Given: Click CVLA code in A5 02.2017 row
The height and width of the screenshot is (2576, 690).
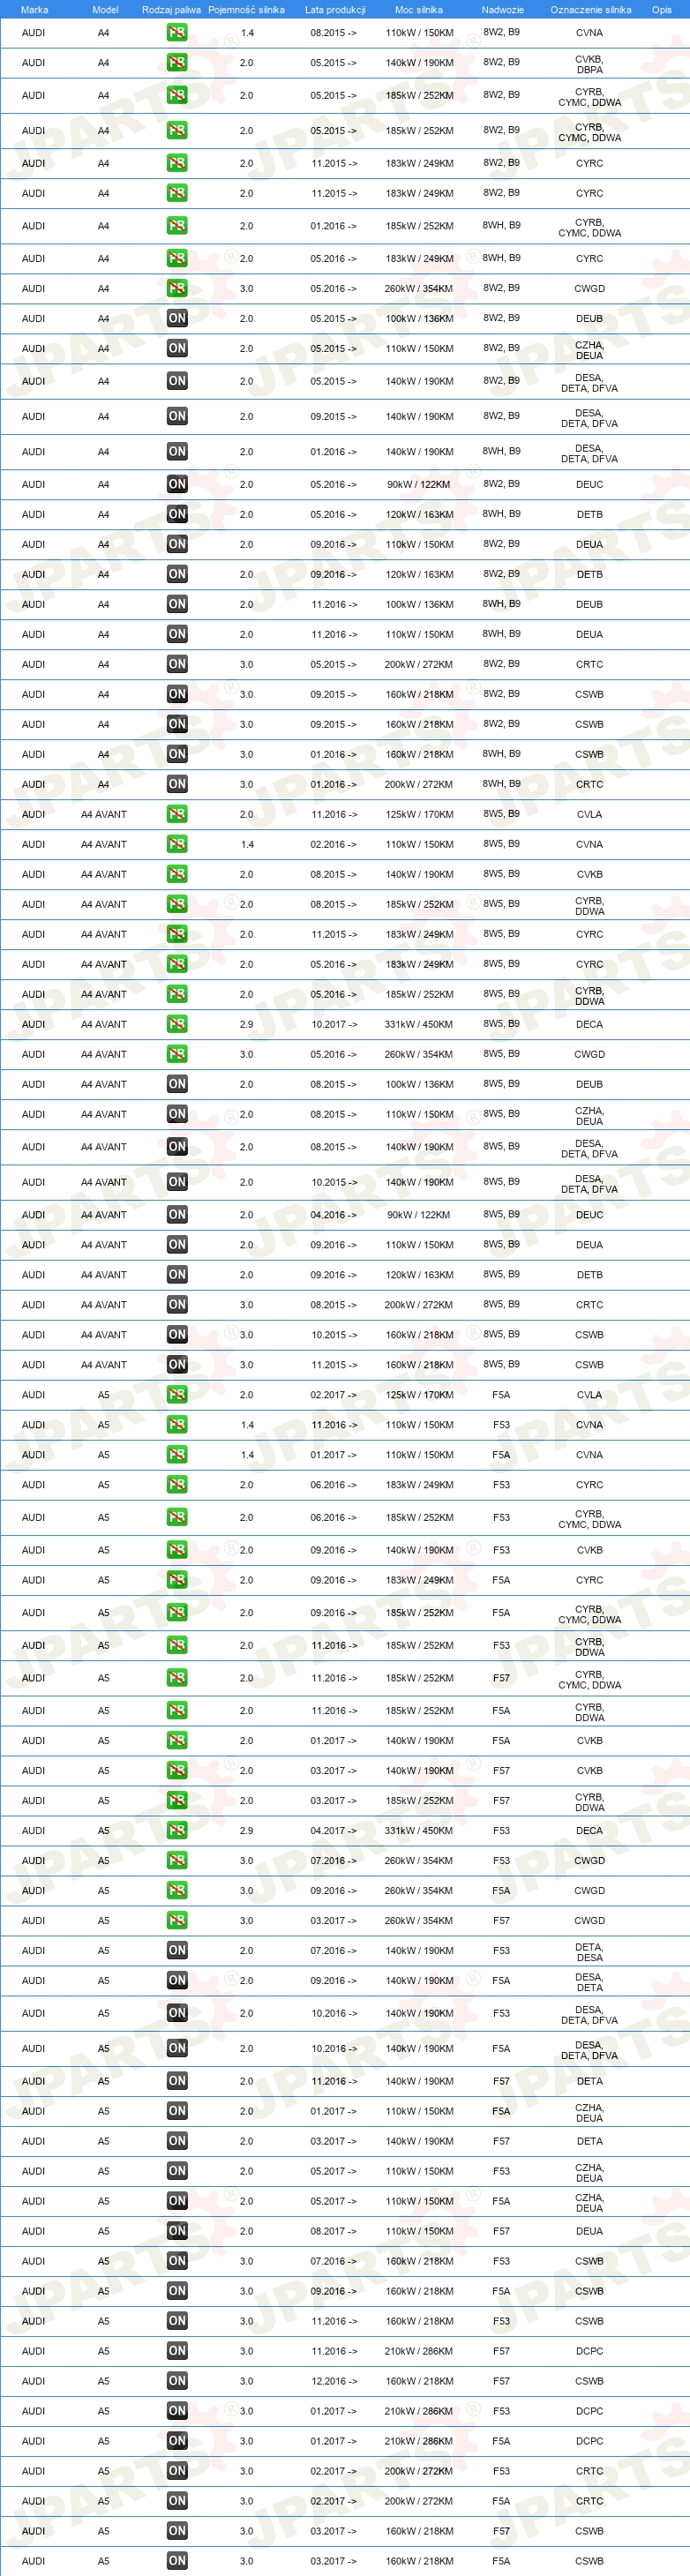Looking at the screenshot, I should click(590, 1395).
